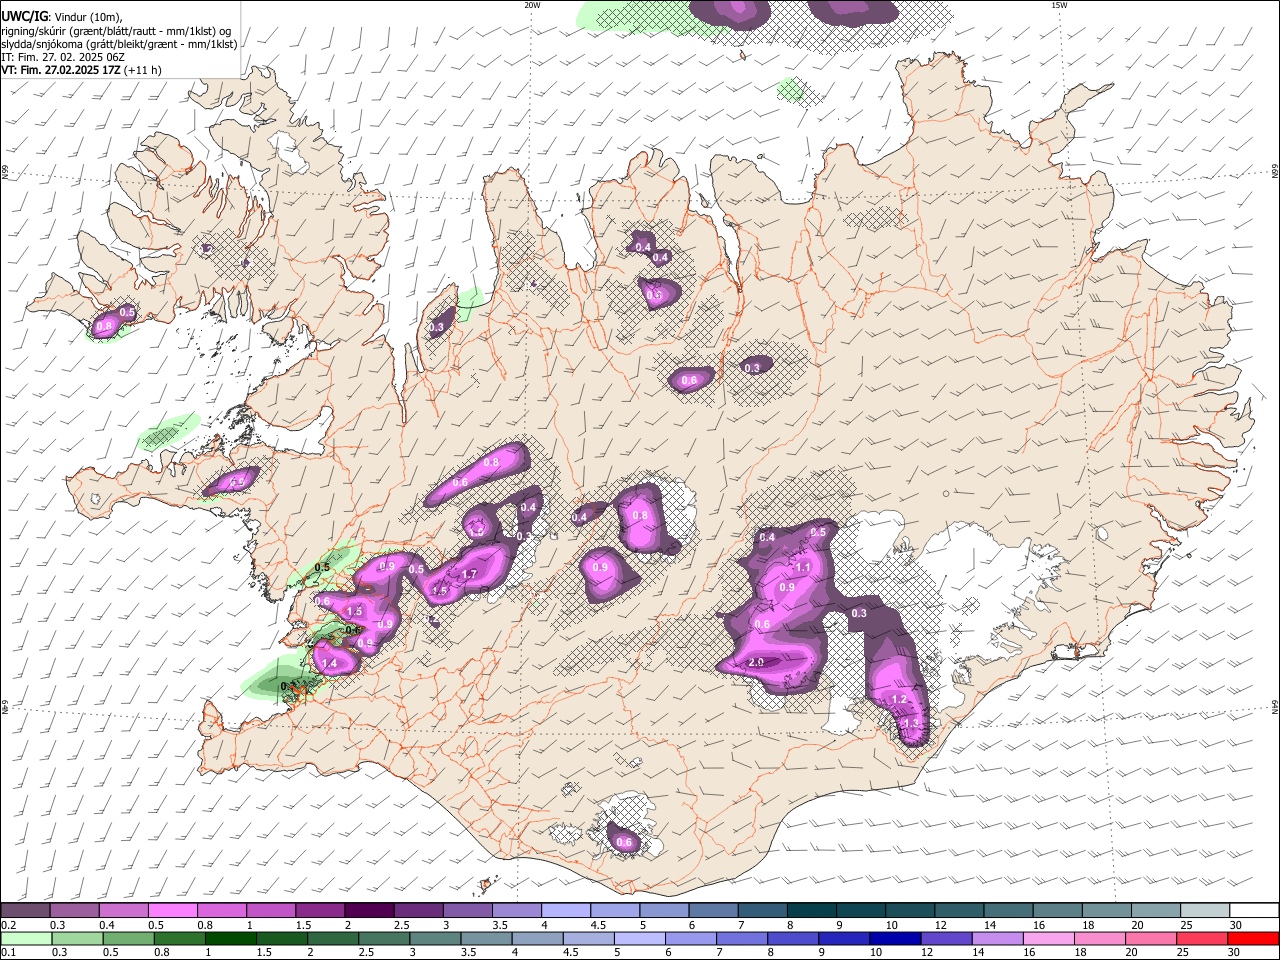Click the '64N' latitude label on right edge
The image size is (1280, 960).
pyautogui.click(x=1275, y=706)
